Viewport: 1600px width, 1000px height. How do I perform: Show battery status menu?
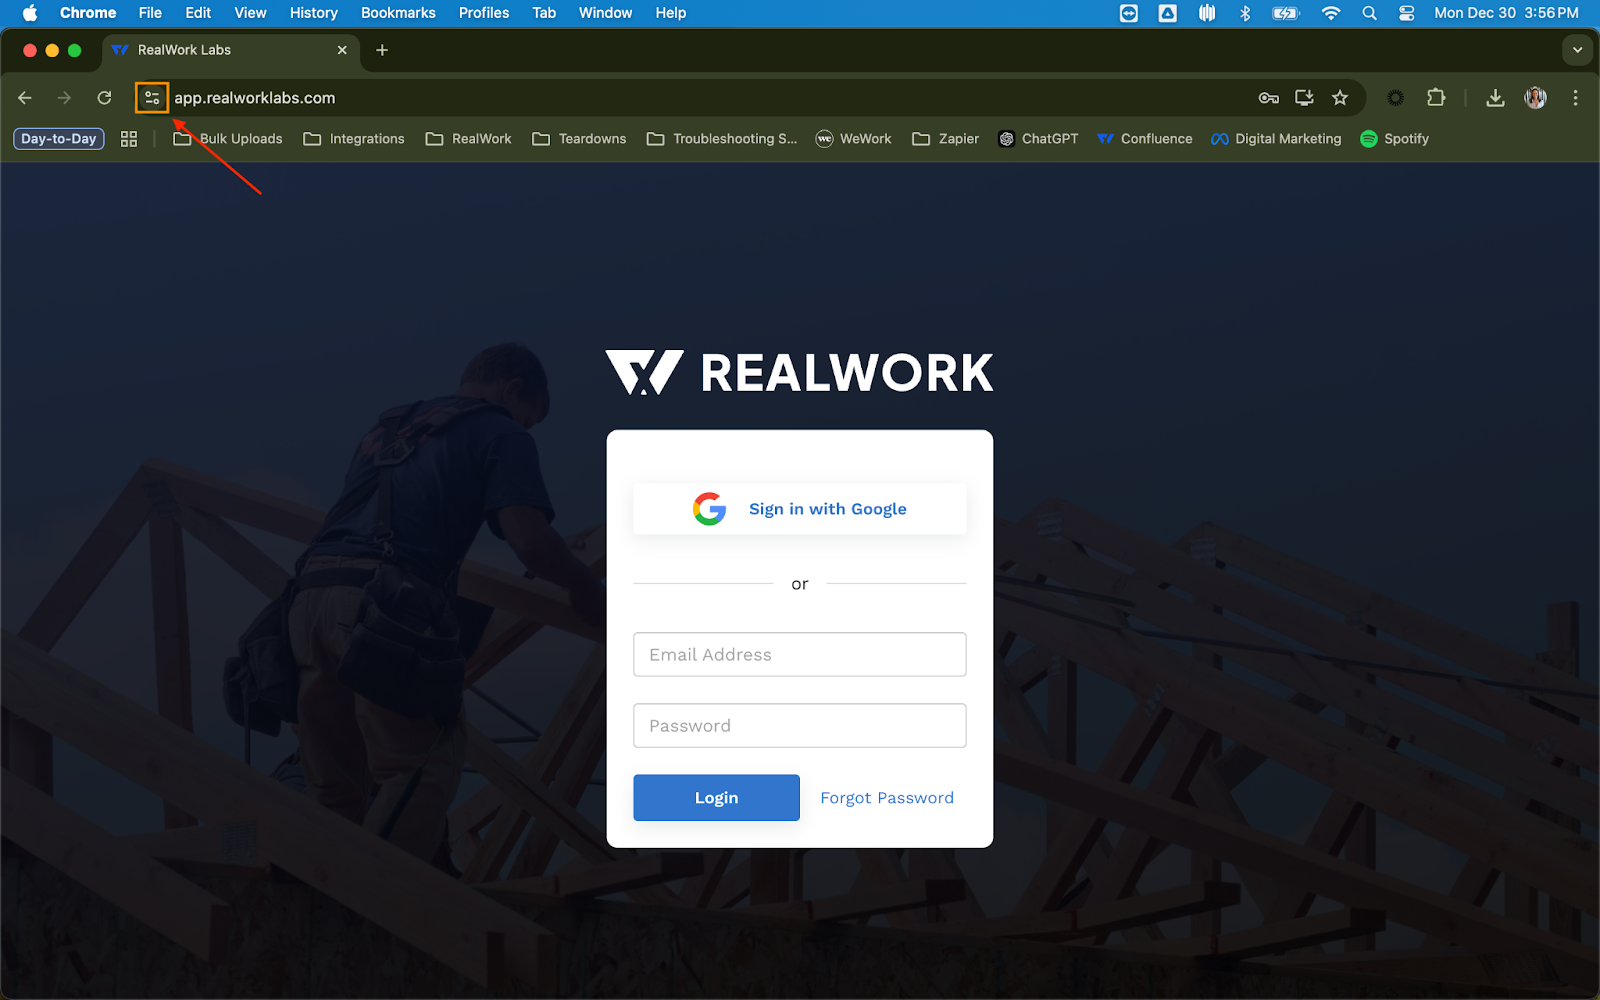pyautogui.click(x=1285, y=13)
